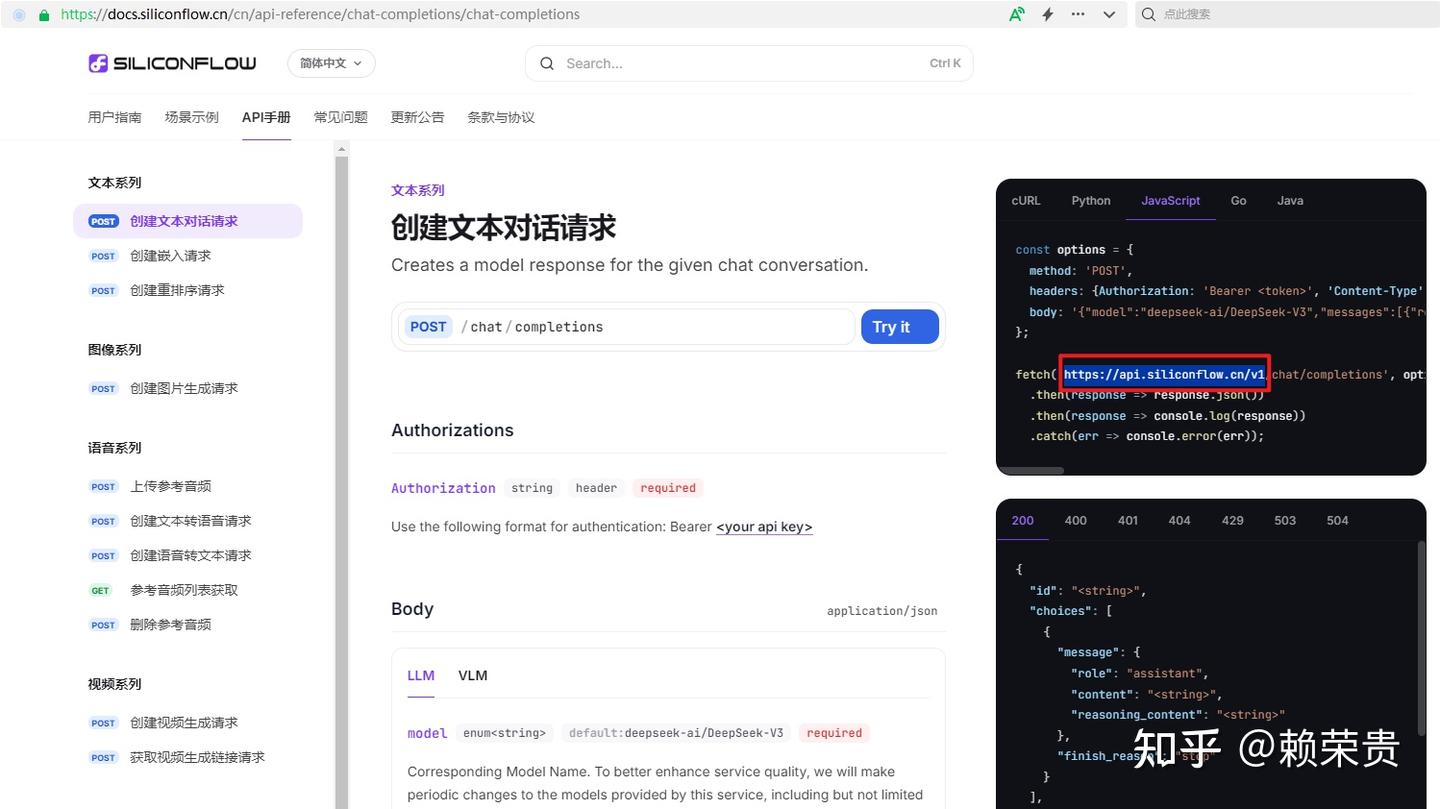Screen dimensions: 1440x809
Task: Open the your api key link
Action: (764, 527)
